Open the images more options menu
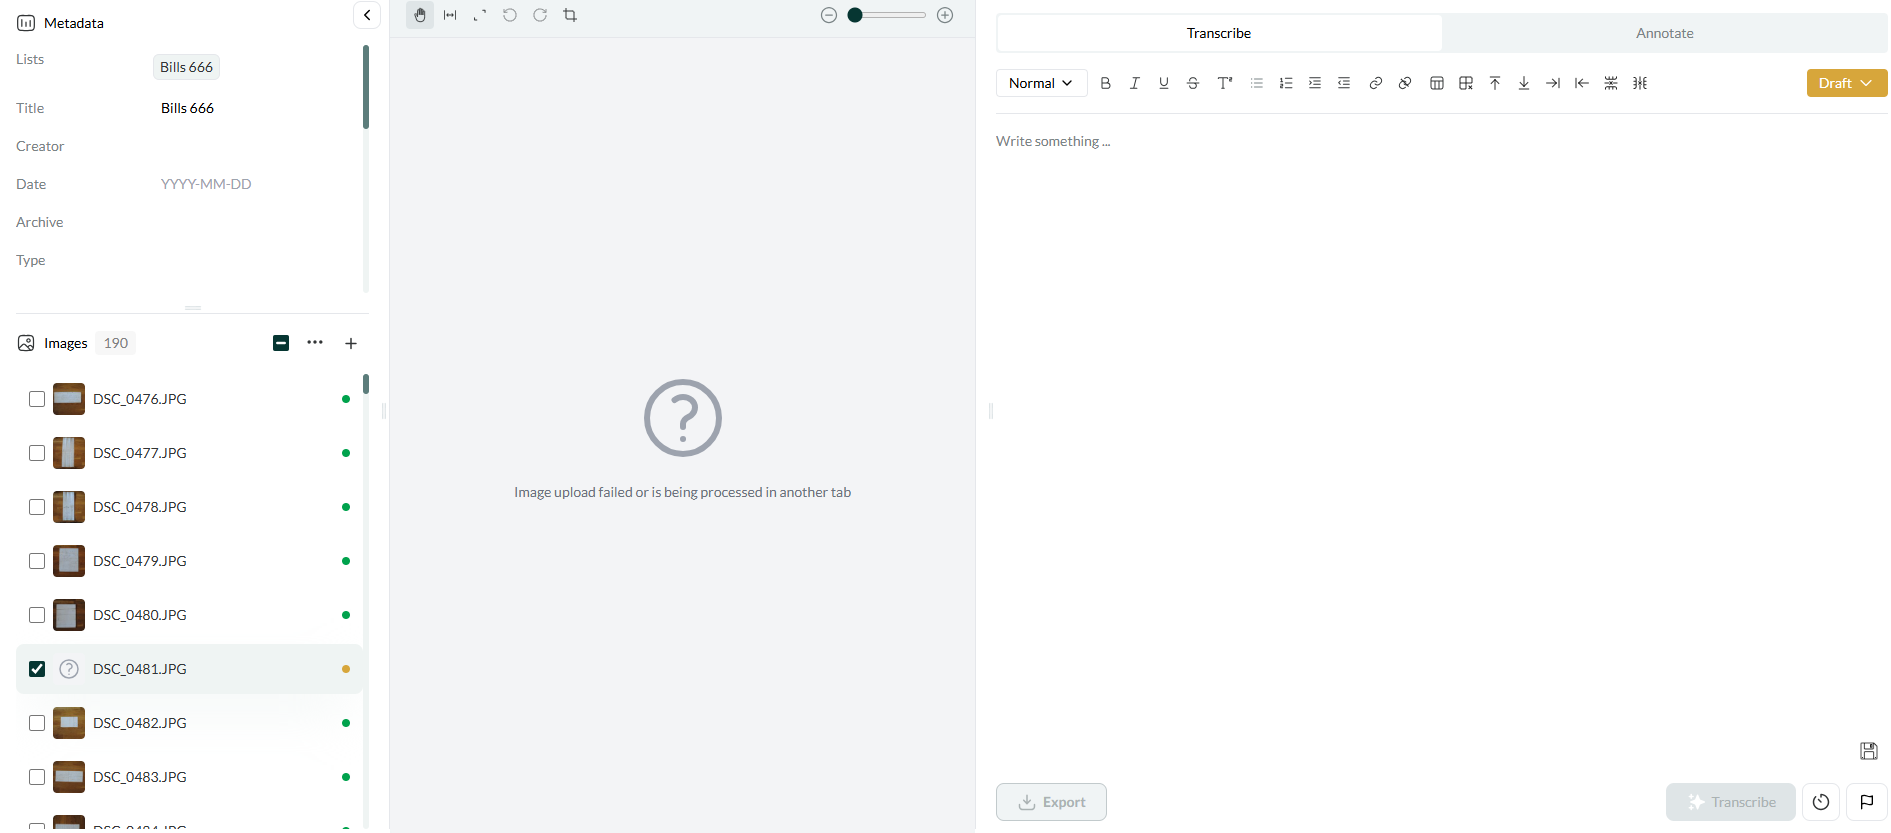 315,343
